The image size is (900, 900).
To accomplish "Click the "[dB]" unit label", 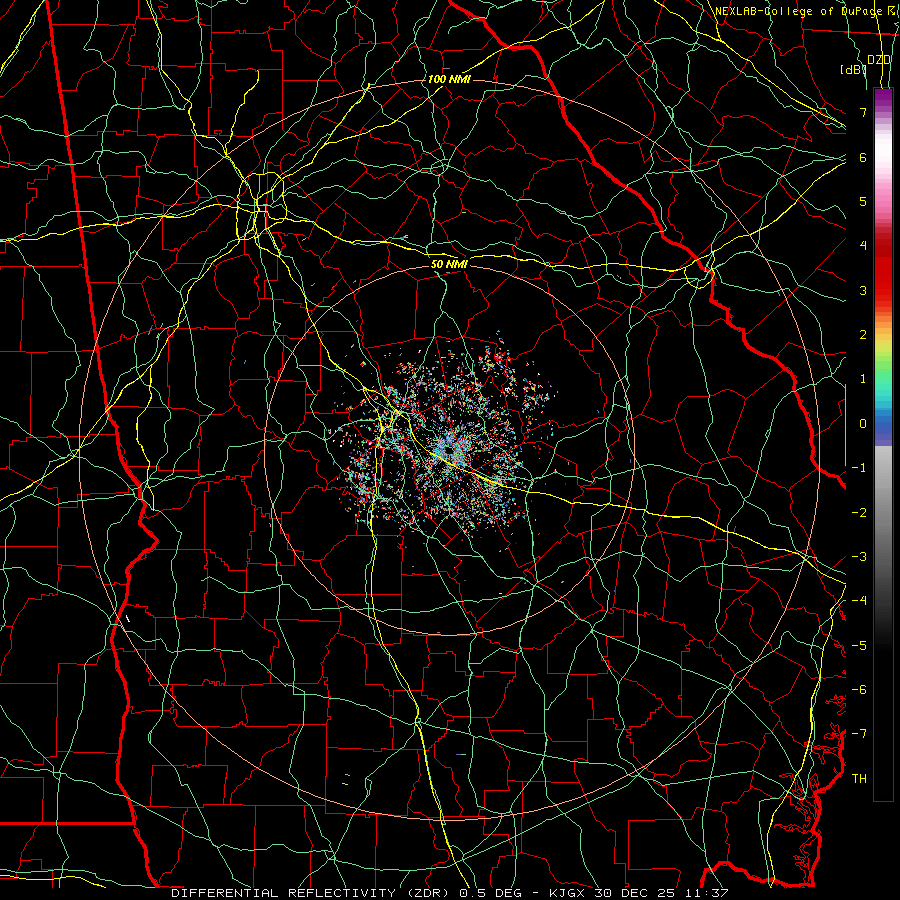I will click(x=853, y=69).
